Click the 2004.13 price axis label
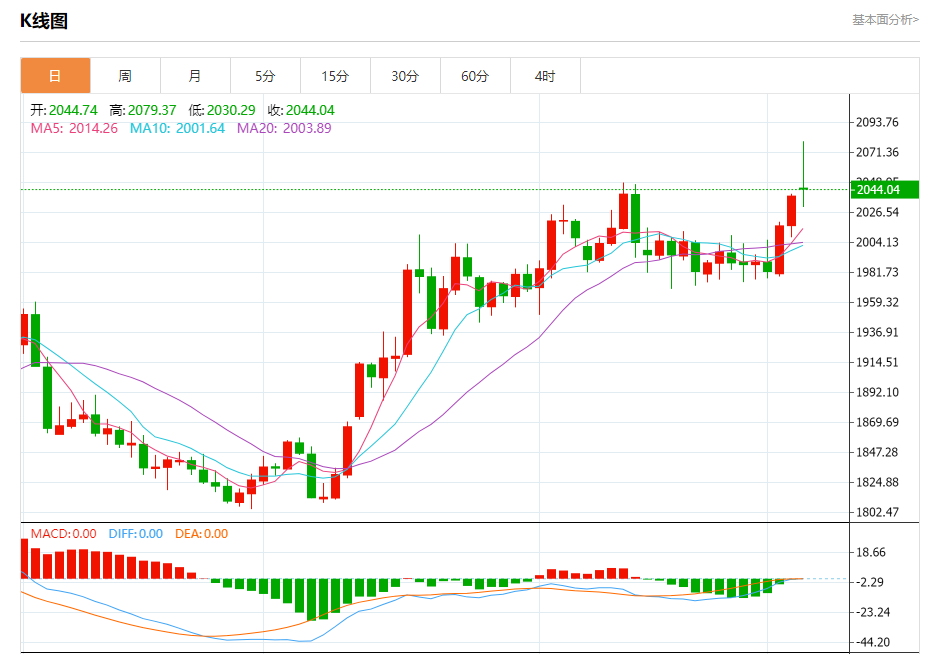The image size is (928, 654). 877,242
